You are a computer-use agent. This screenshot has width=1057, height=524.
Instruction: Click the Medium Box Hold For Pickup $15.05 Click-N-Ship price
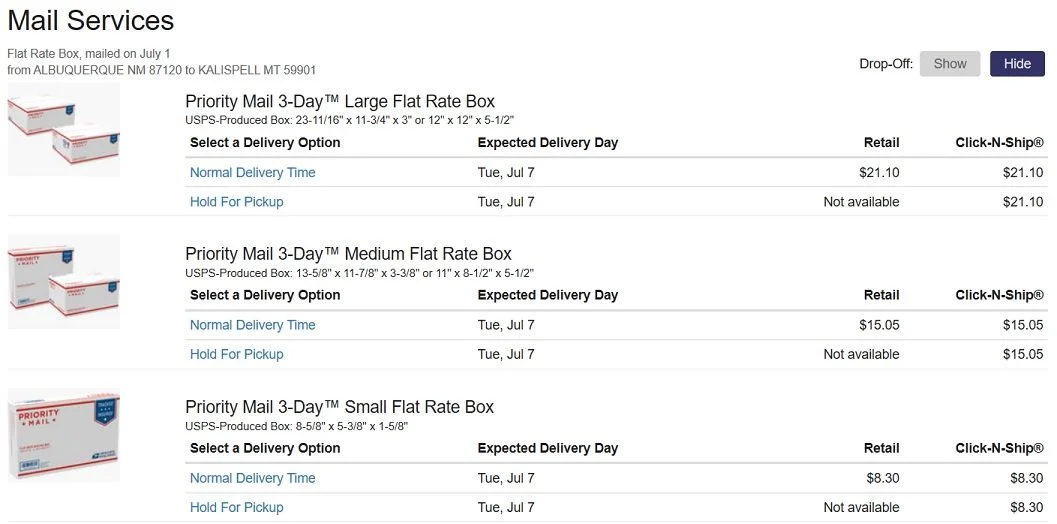click(x=1022, y=354)
